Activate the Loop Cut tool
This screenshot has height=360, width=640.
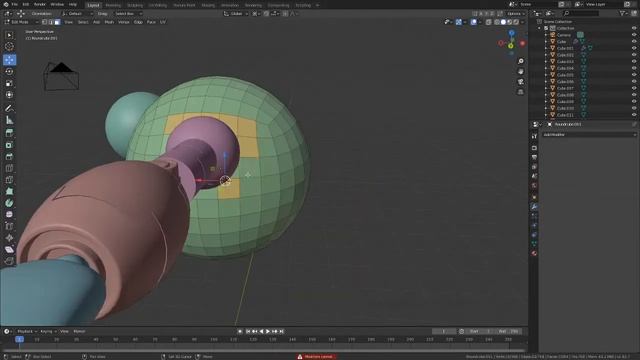9,168
